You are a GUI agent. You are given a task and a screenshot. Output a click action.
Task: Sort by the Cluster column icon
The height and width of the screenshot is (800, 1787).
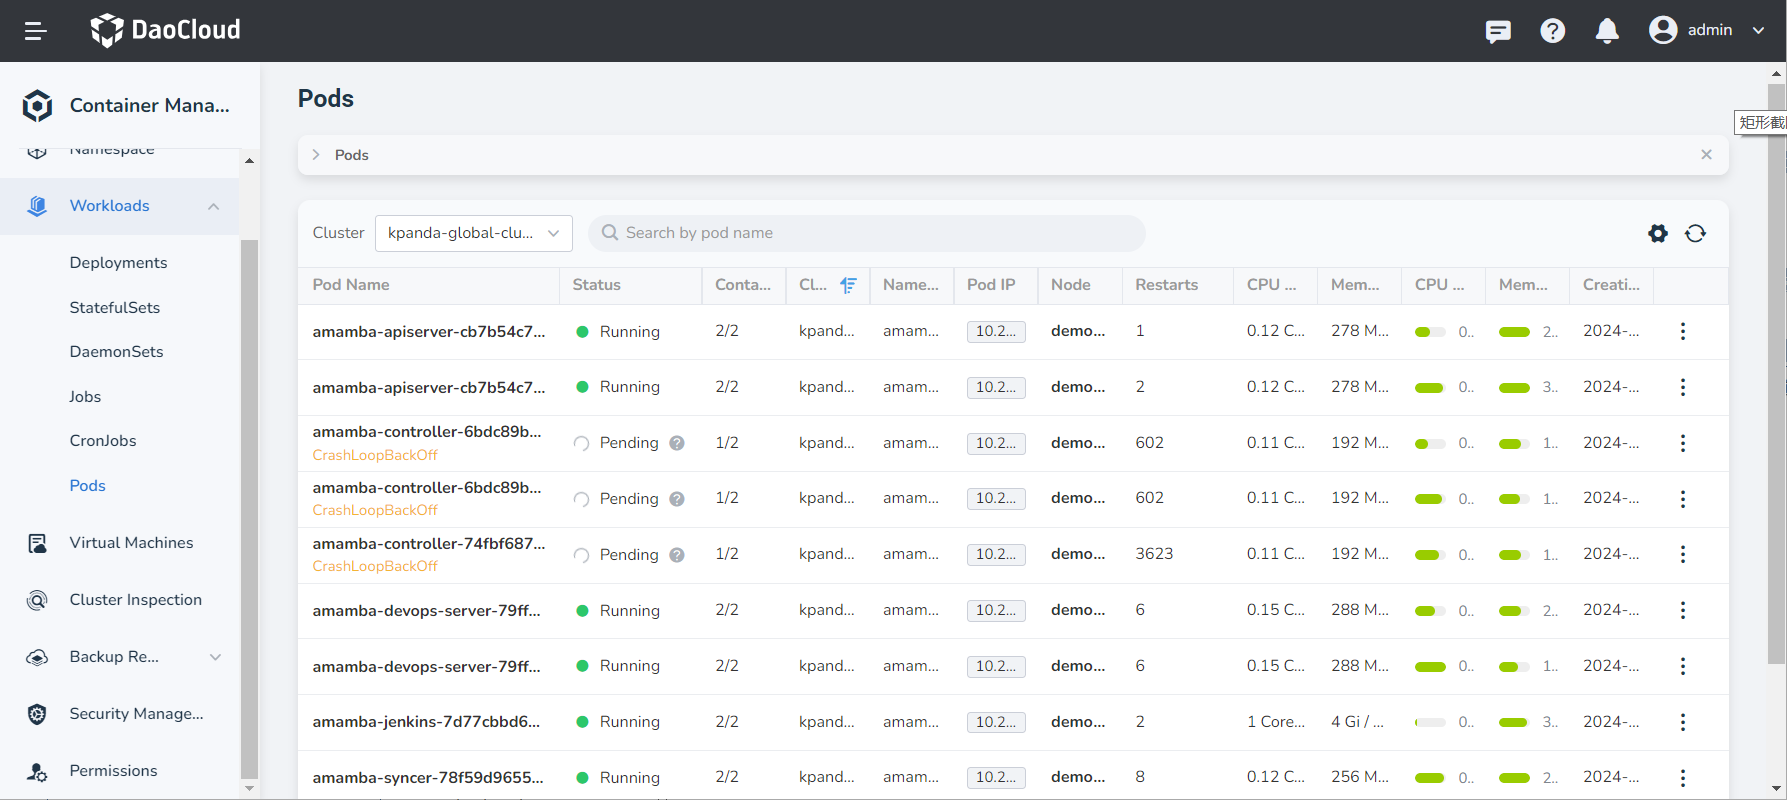(848, 285)
